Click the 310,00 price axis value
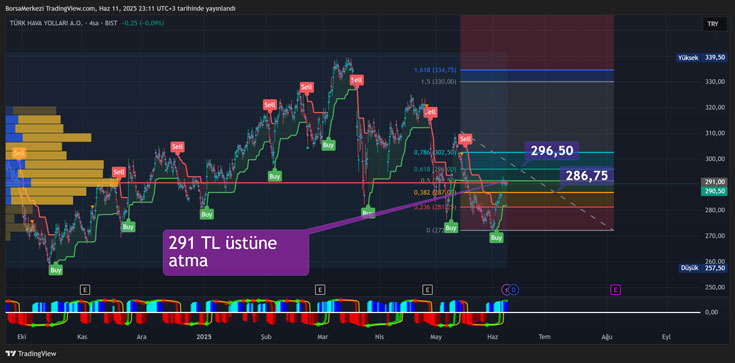The height and width of the screenshot is (363, 735). coord(715,133)
